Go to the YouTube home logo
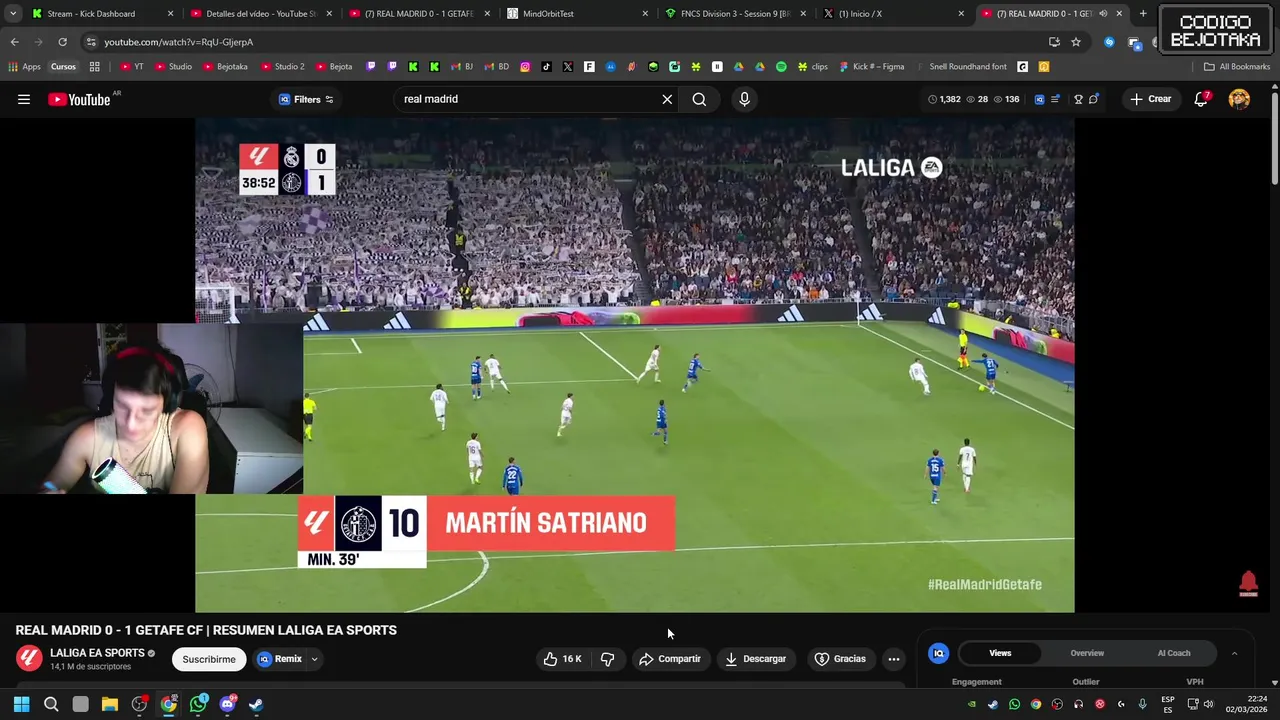This screenshot has width=1280, height=720. click(x=79, y=99)
